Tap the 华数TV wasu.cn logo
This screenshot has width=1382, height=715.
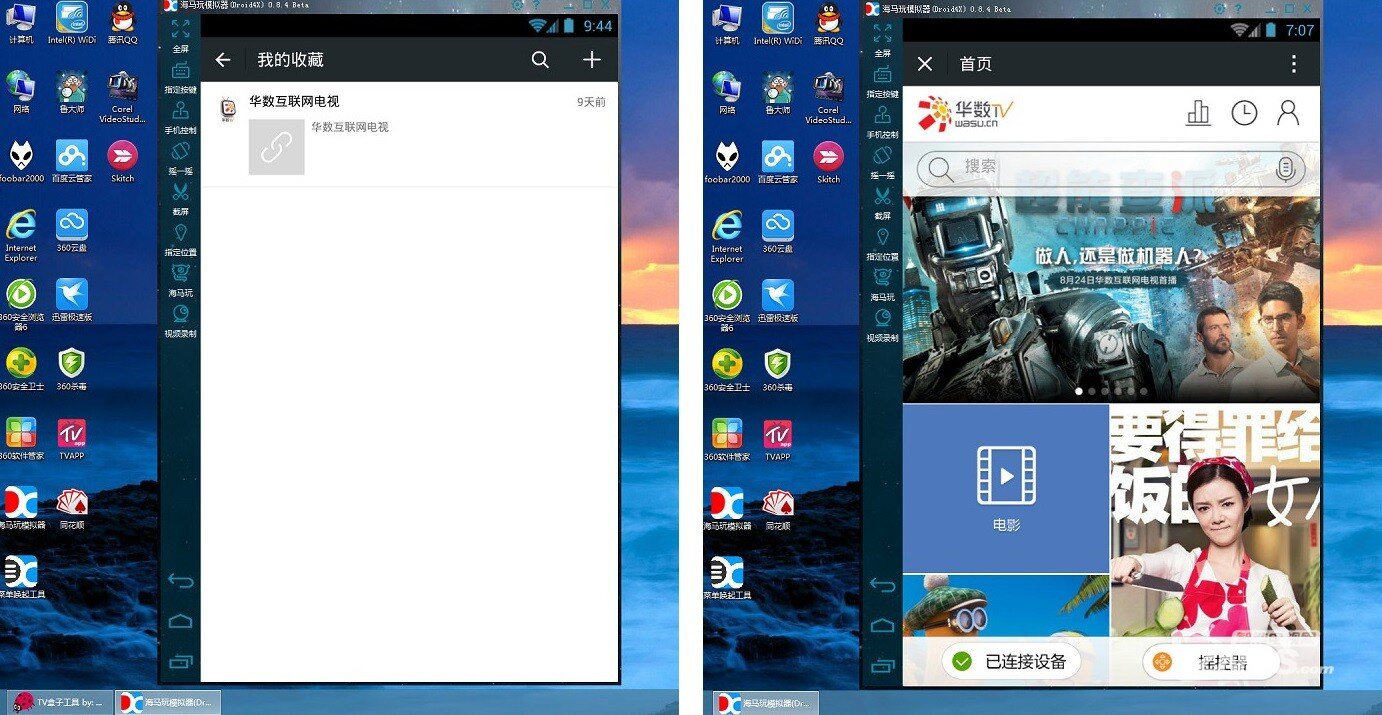(965, 113)
